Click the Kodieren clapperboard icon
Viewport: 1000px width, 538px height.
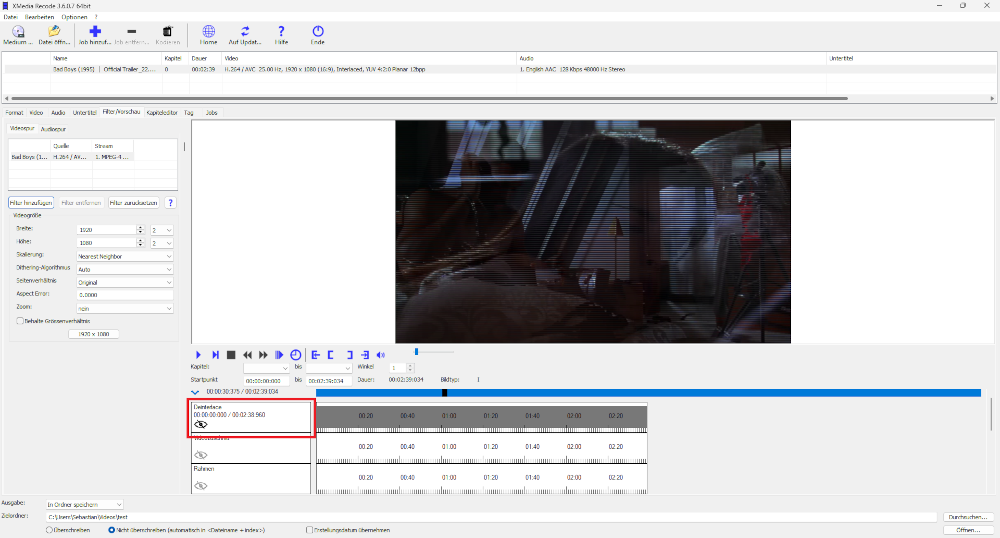[168, 31]
